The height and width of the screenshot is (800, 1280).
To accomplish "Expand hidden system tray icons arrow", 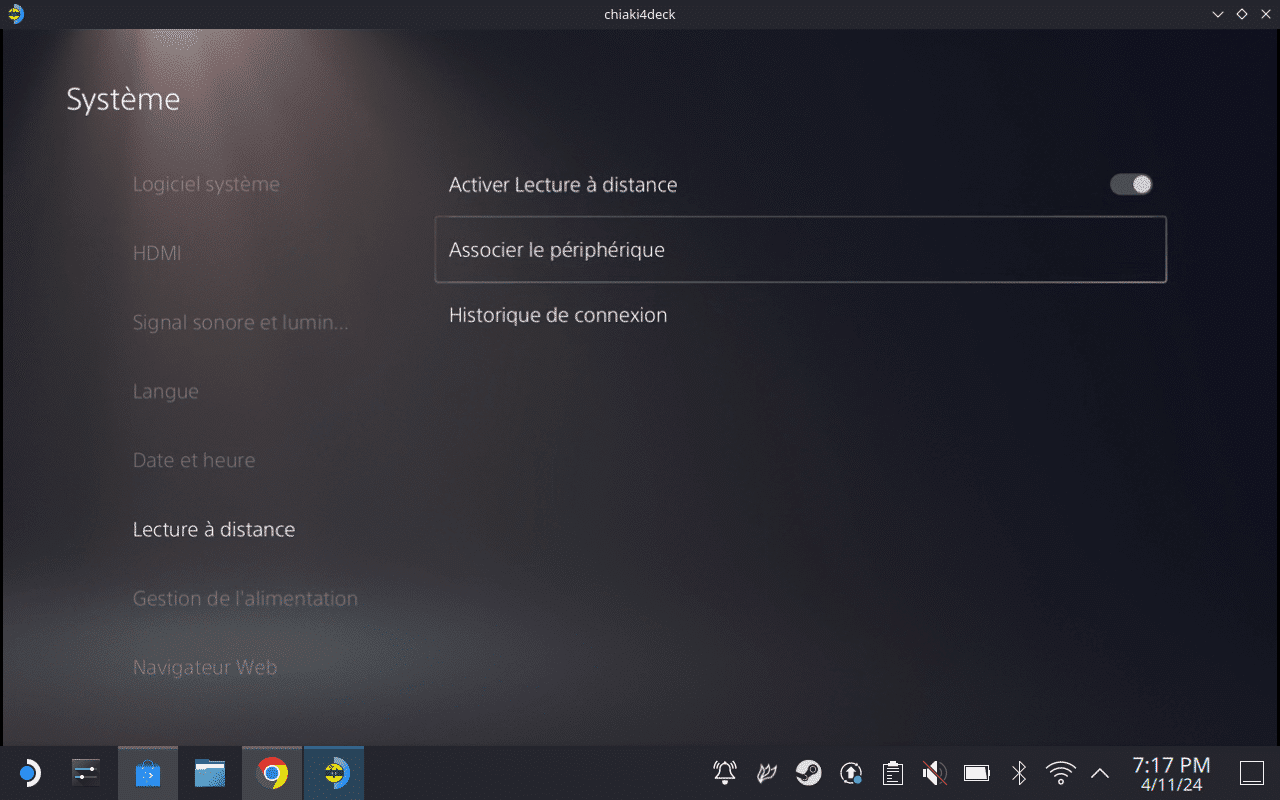I will point(1100,773).
